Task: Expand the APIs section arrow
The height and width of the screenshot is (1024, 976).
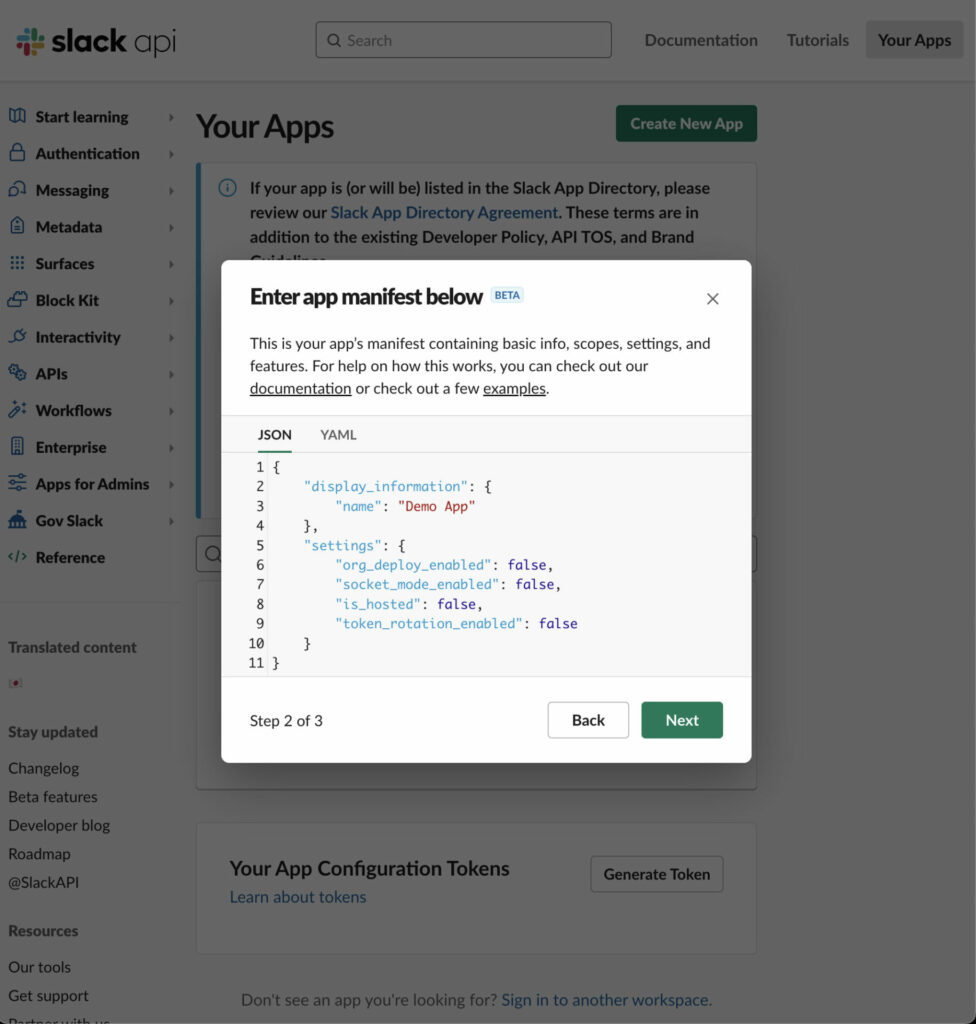Action: click(171, 374)
